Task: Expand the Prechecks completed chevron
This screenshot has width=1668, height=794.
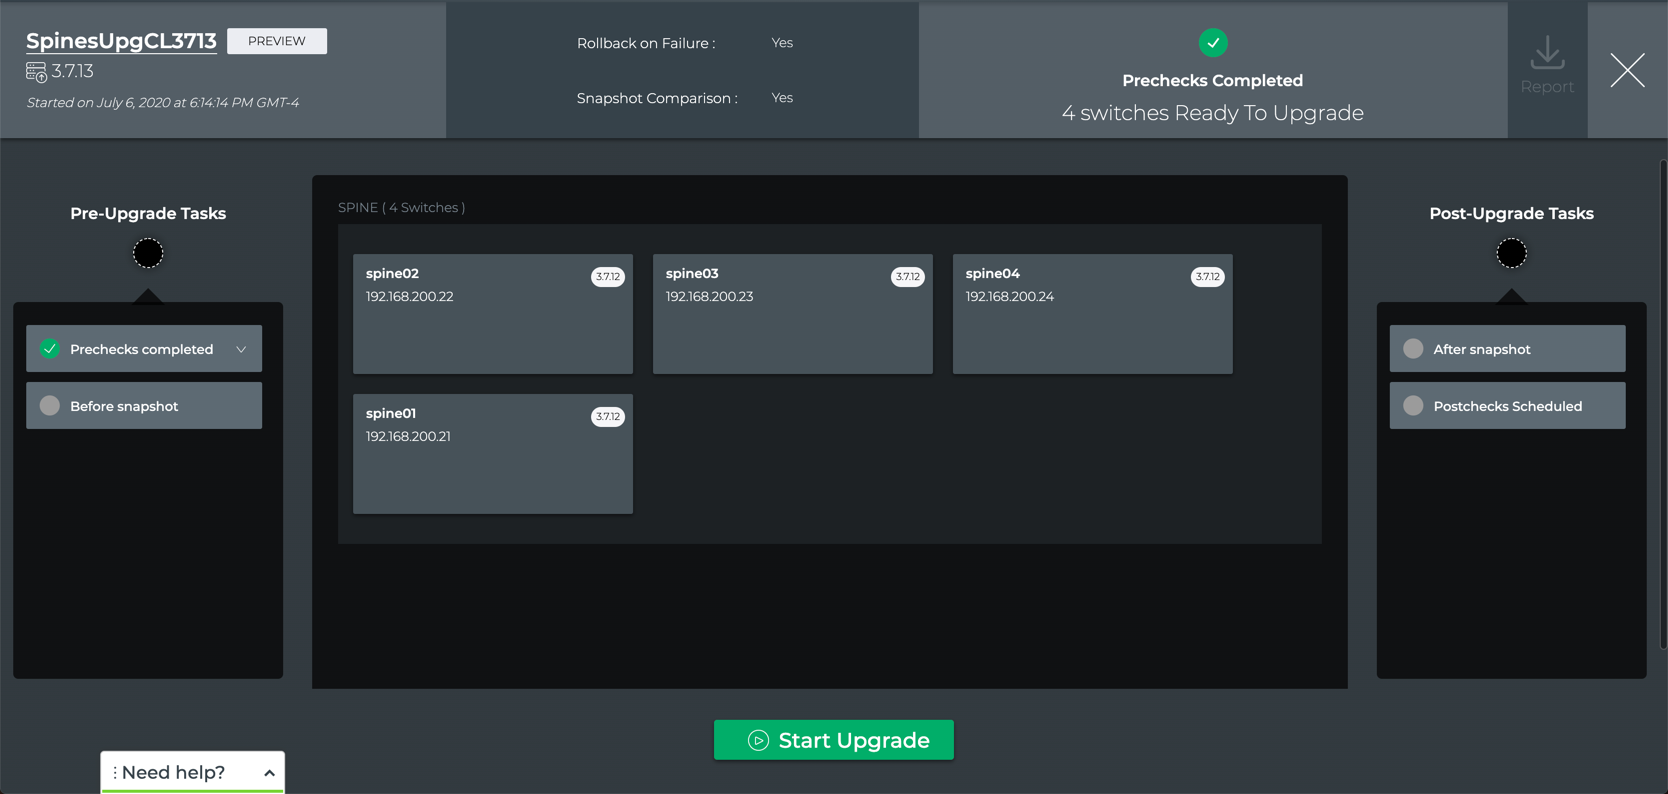Action: tap(241, 349)
